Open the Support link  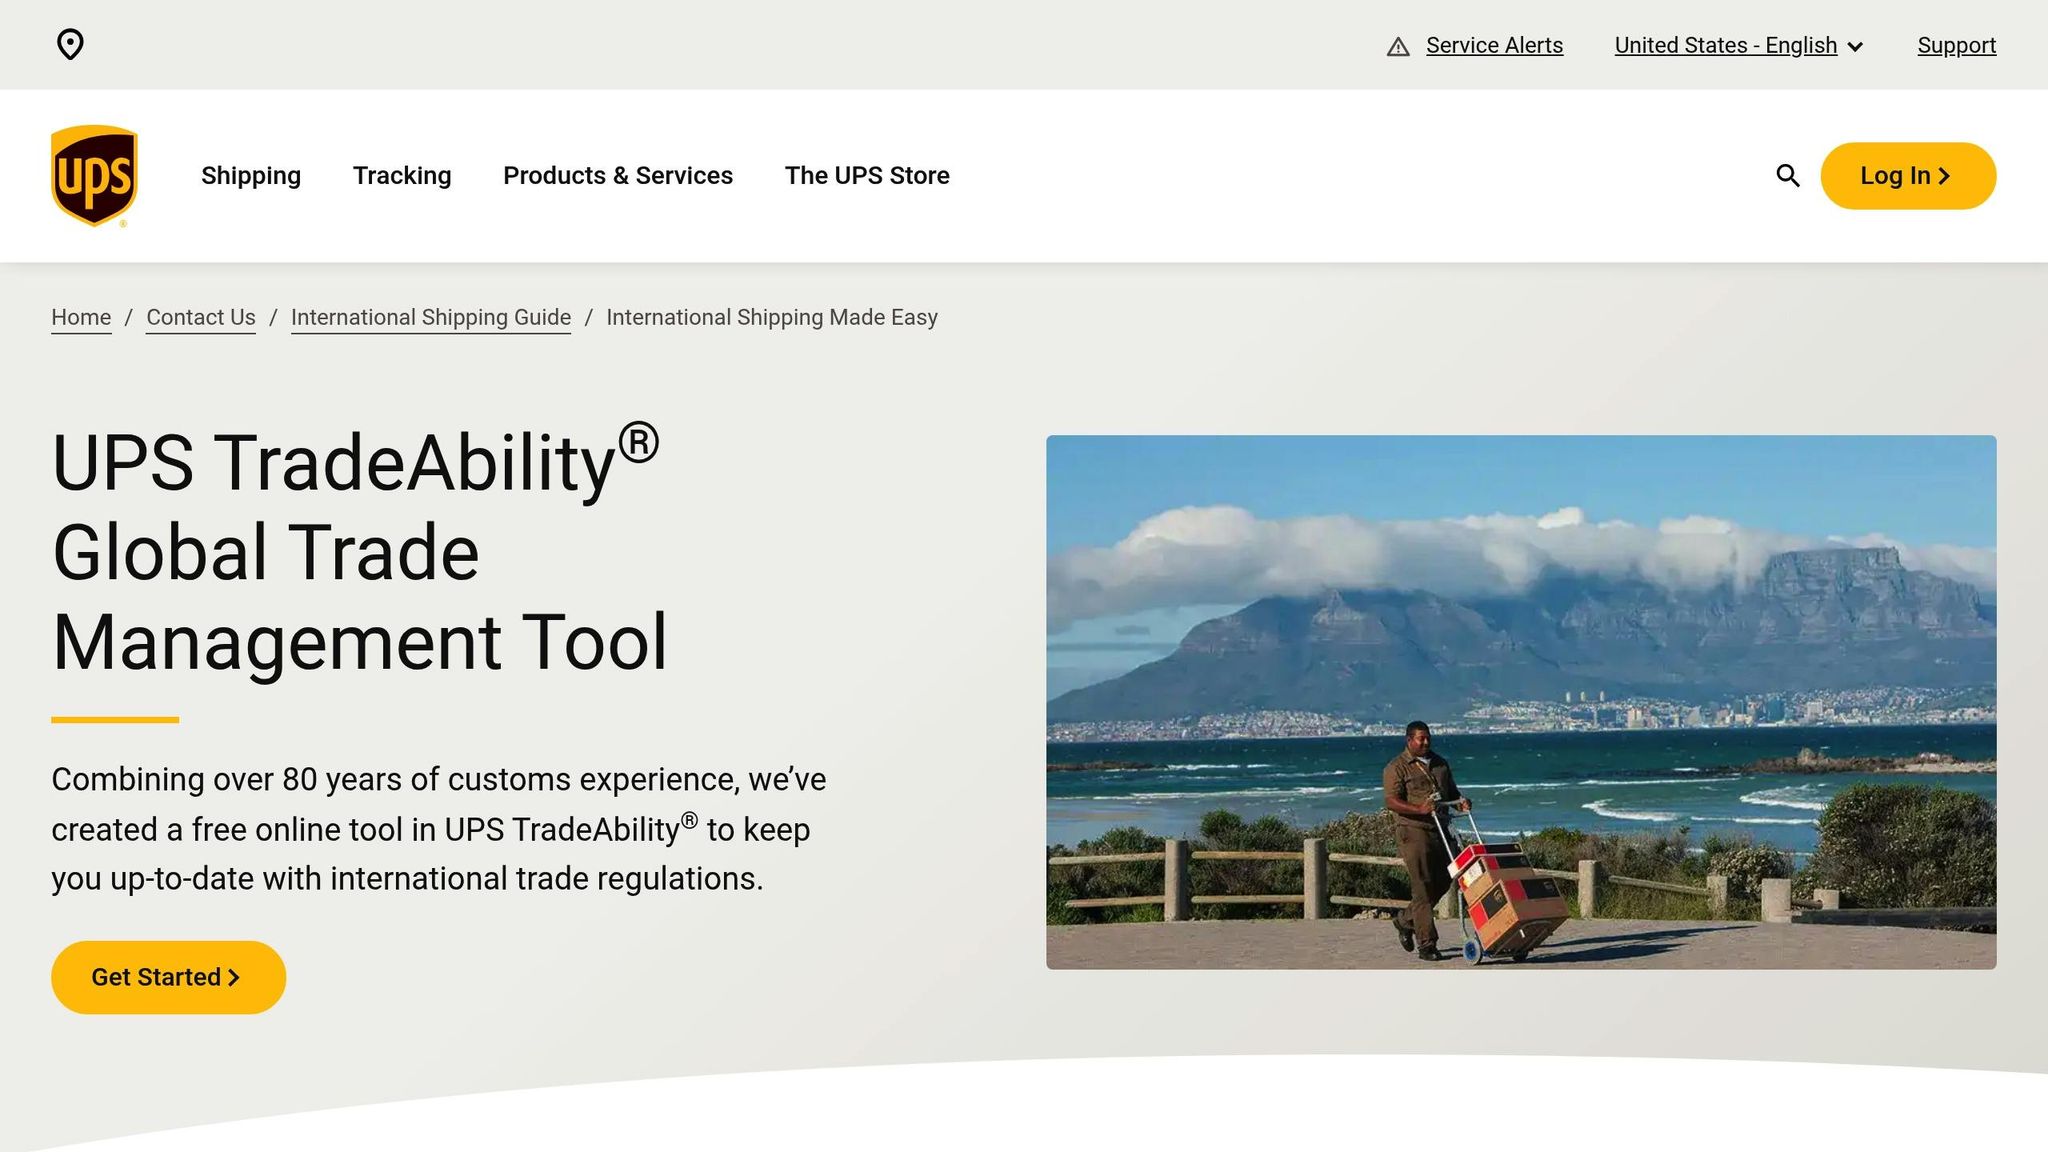click(x=1956, y=45)
